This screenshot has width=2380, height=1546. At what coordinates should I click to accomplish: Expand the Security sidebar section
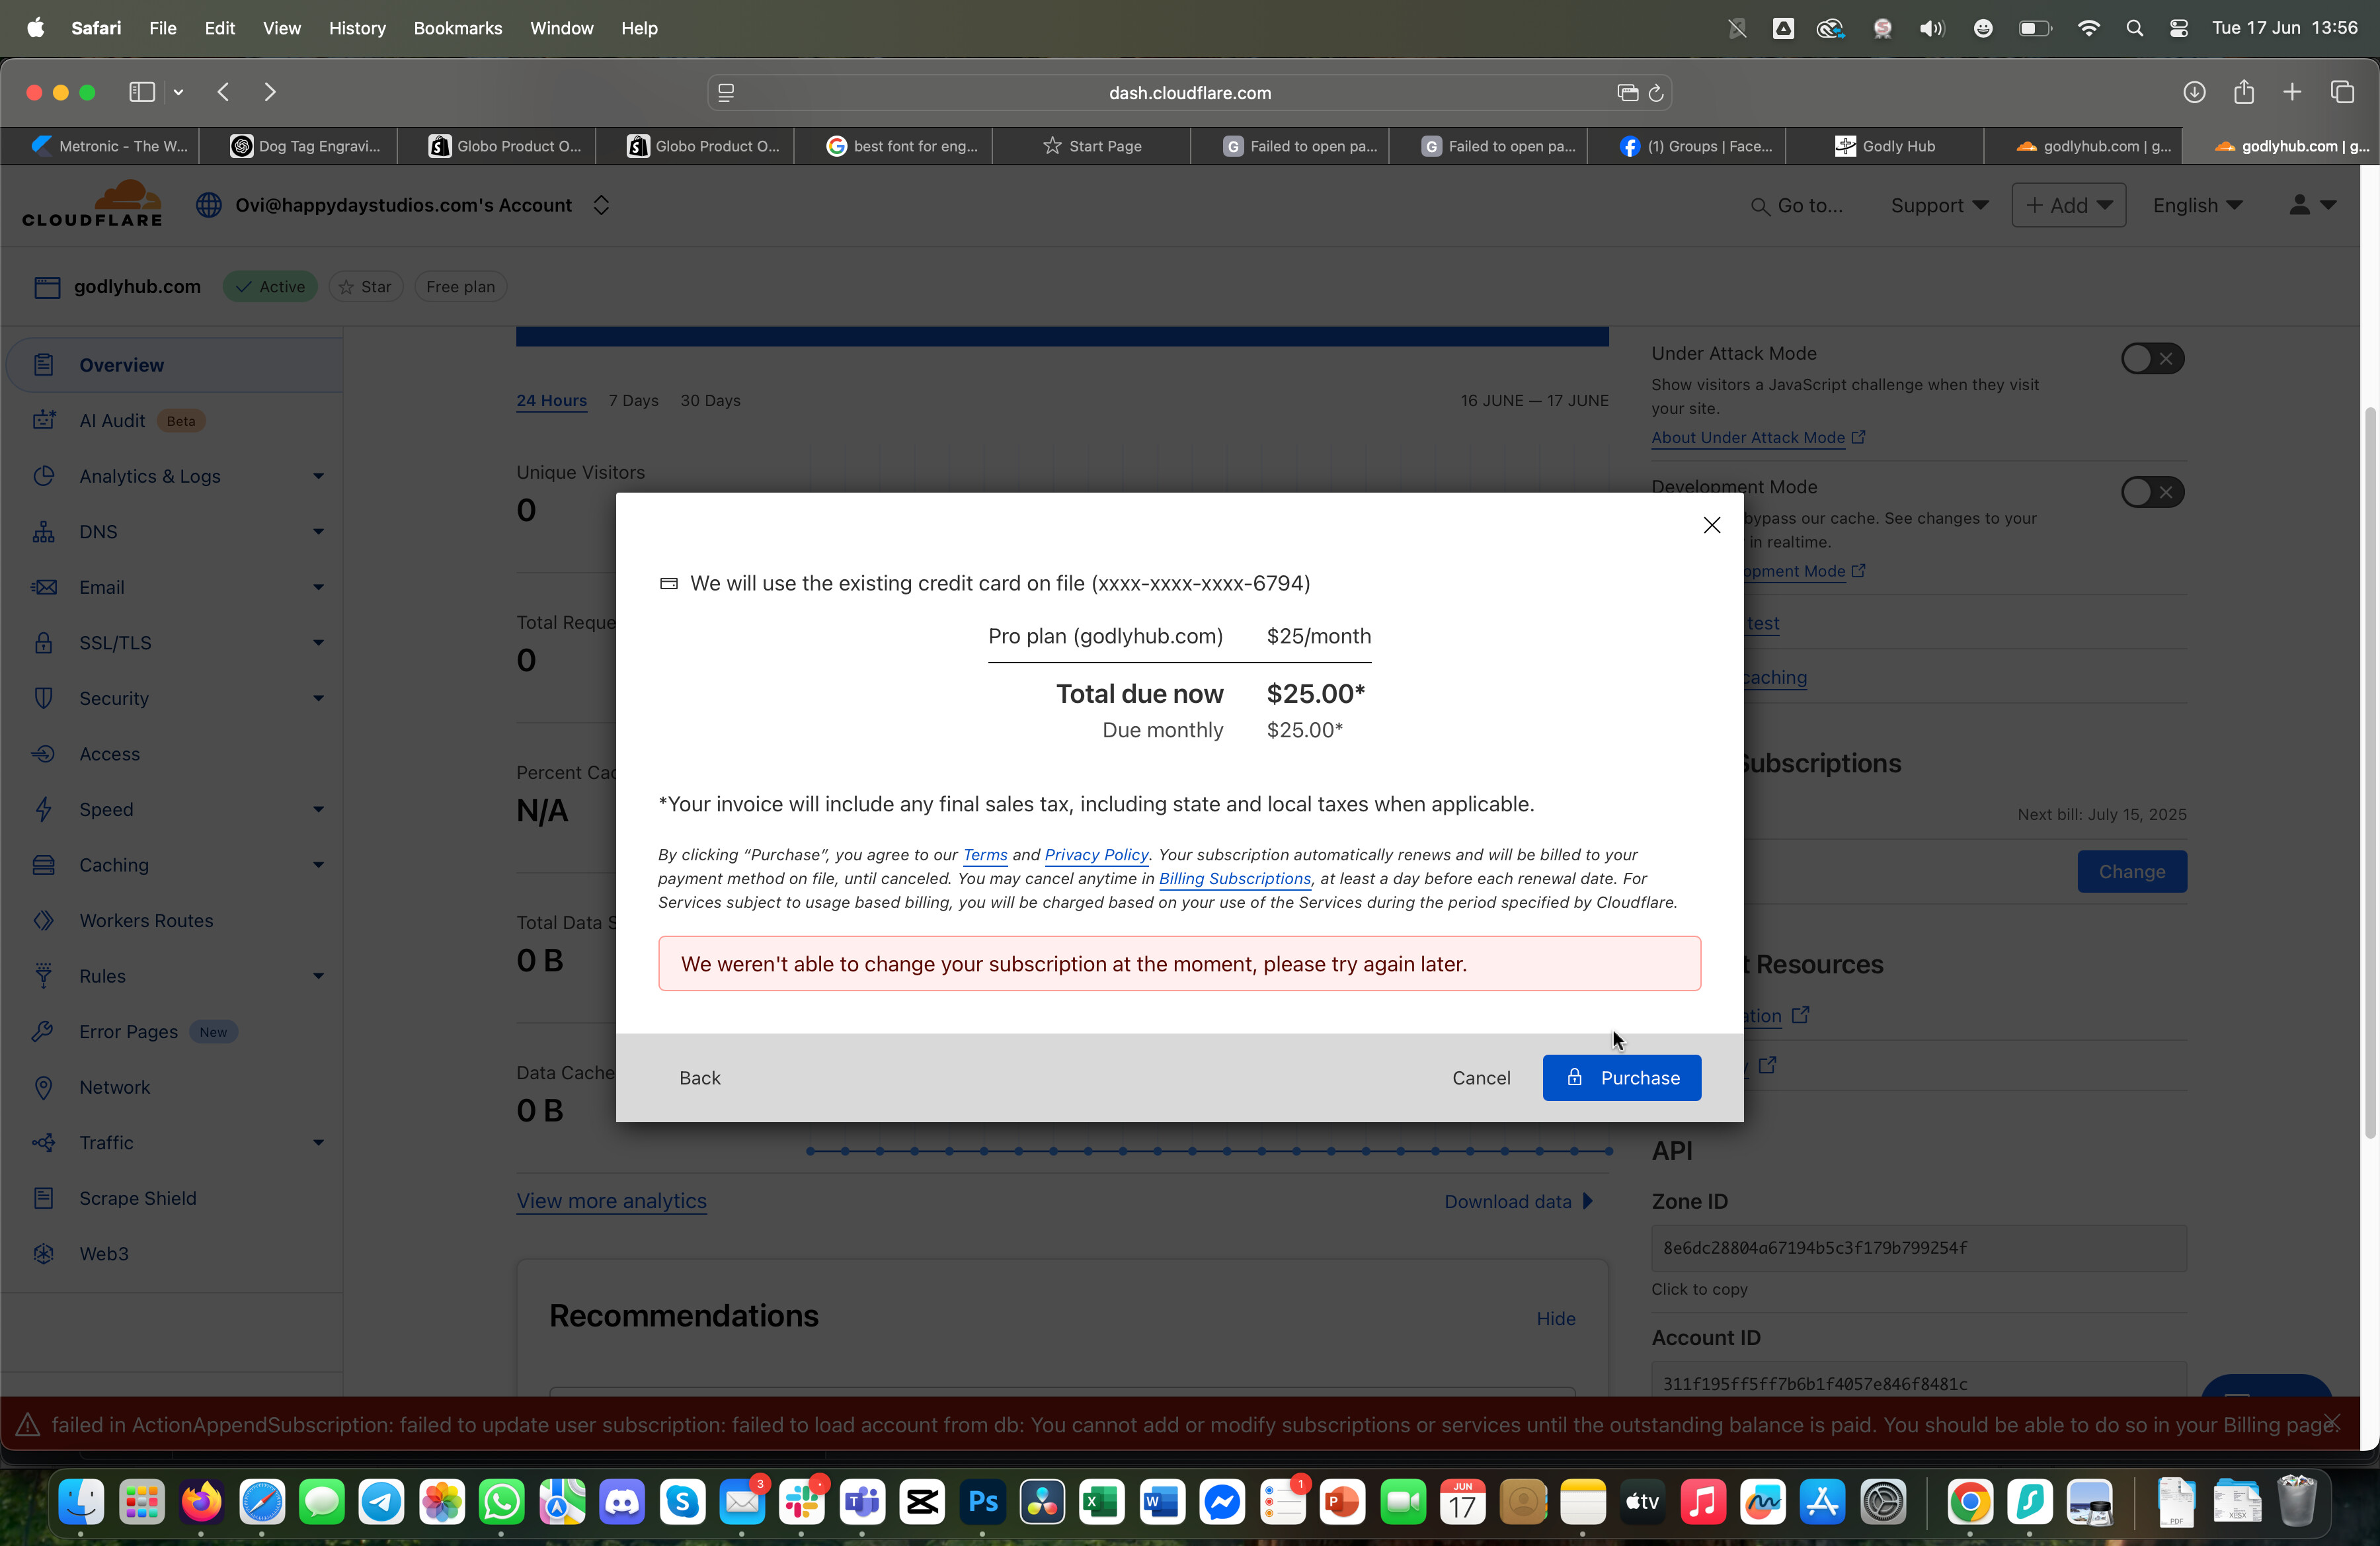point(318,698)
